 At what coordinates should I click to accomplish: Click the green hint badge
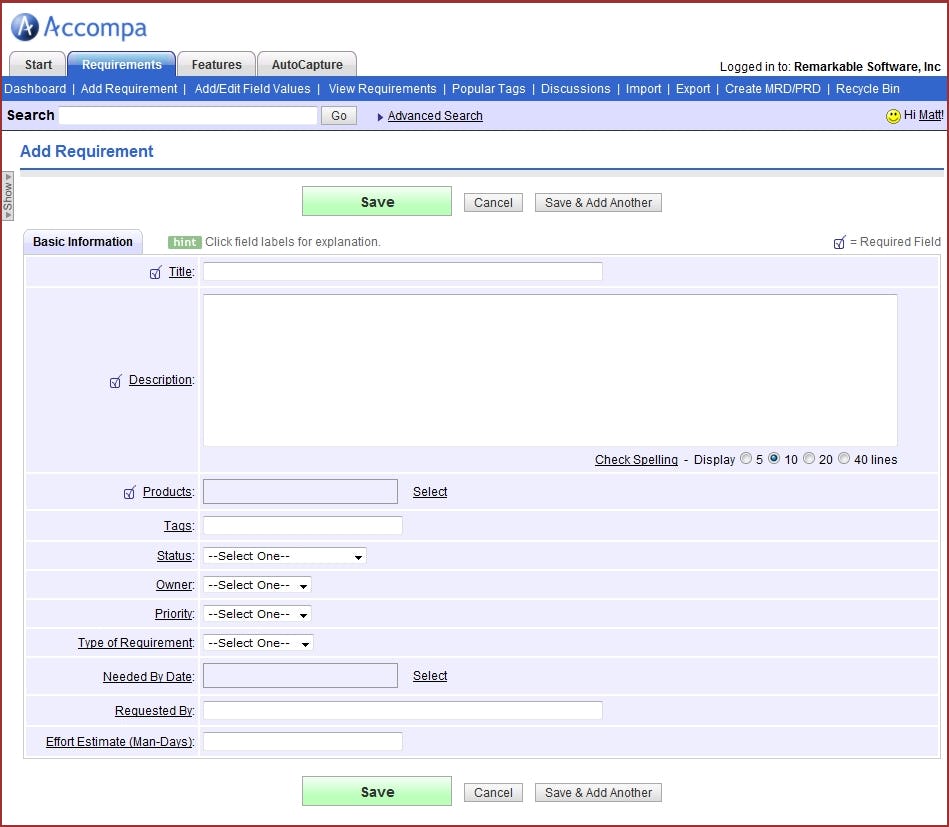point(184,241)
